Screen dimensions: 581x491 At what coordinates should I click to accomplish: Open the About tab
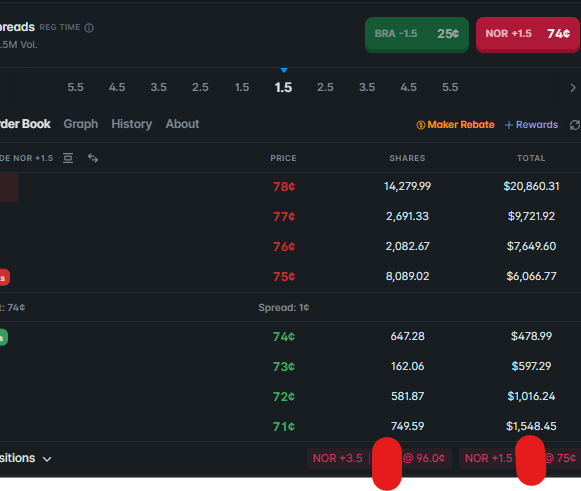click(182, 124)
